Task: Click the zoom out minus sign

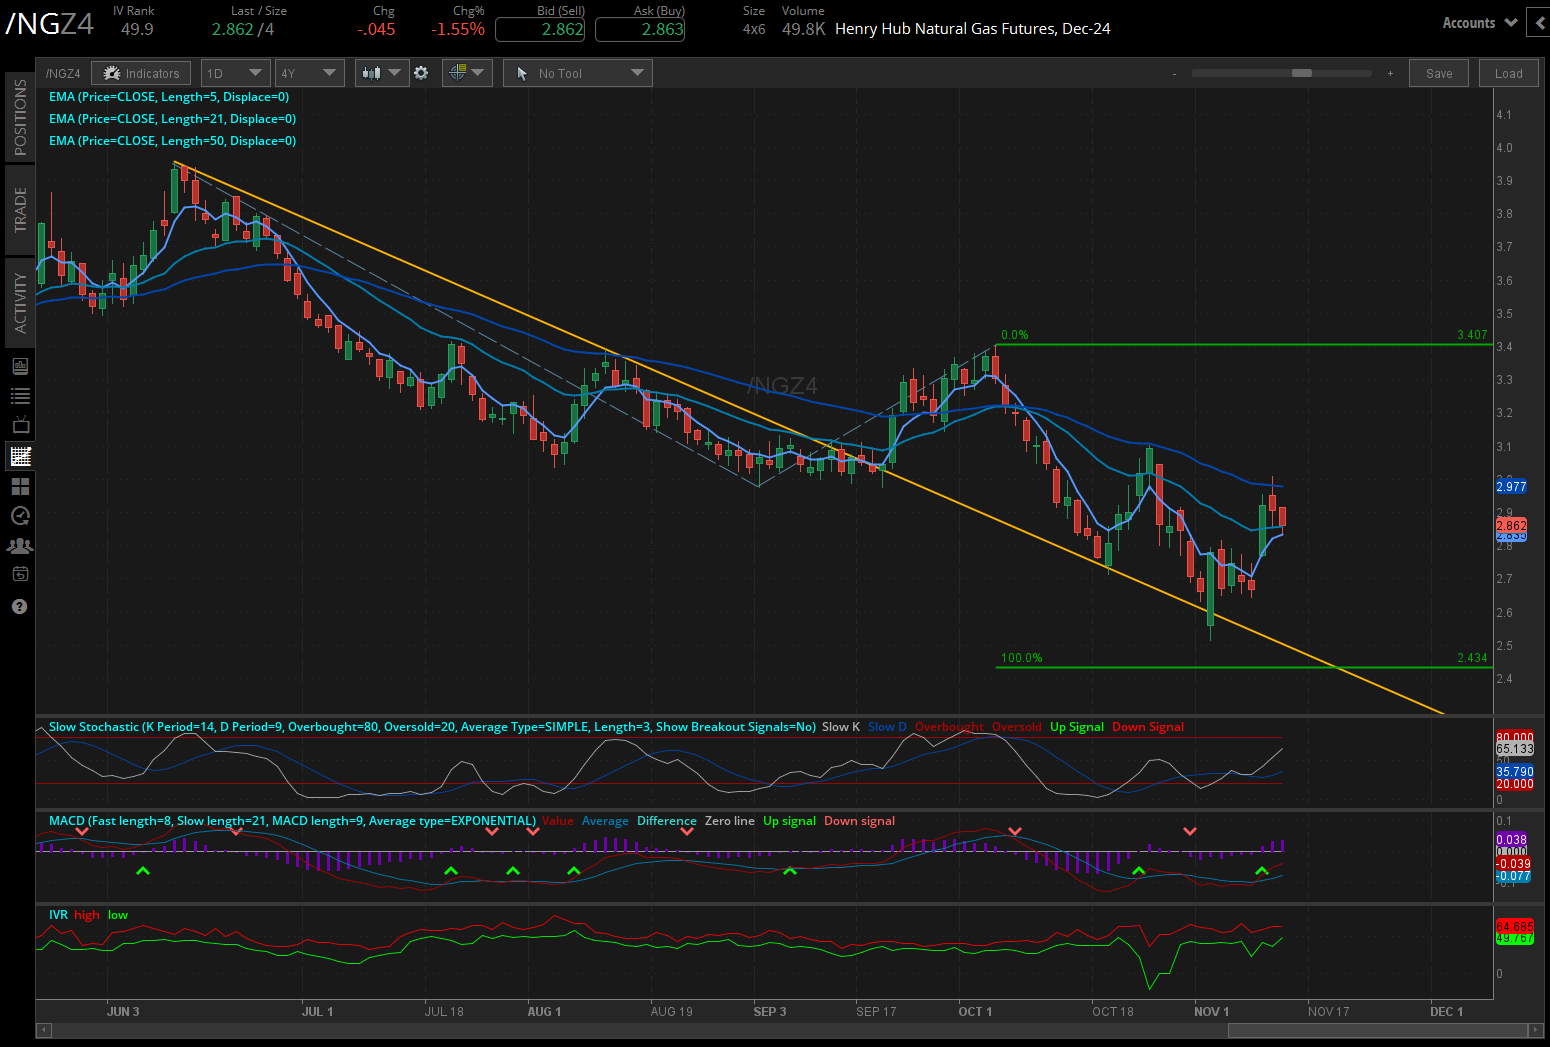Action: [x=1174, y=74]
